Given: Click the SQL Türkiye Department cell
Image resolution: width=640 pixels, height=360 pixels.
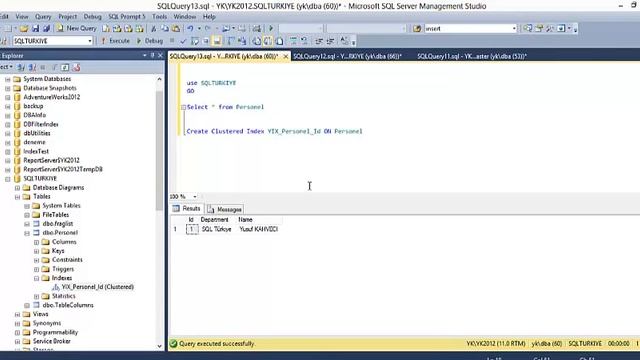Looking at the screenshot, I should click(x=216, y=229).
